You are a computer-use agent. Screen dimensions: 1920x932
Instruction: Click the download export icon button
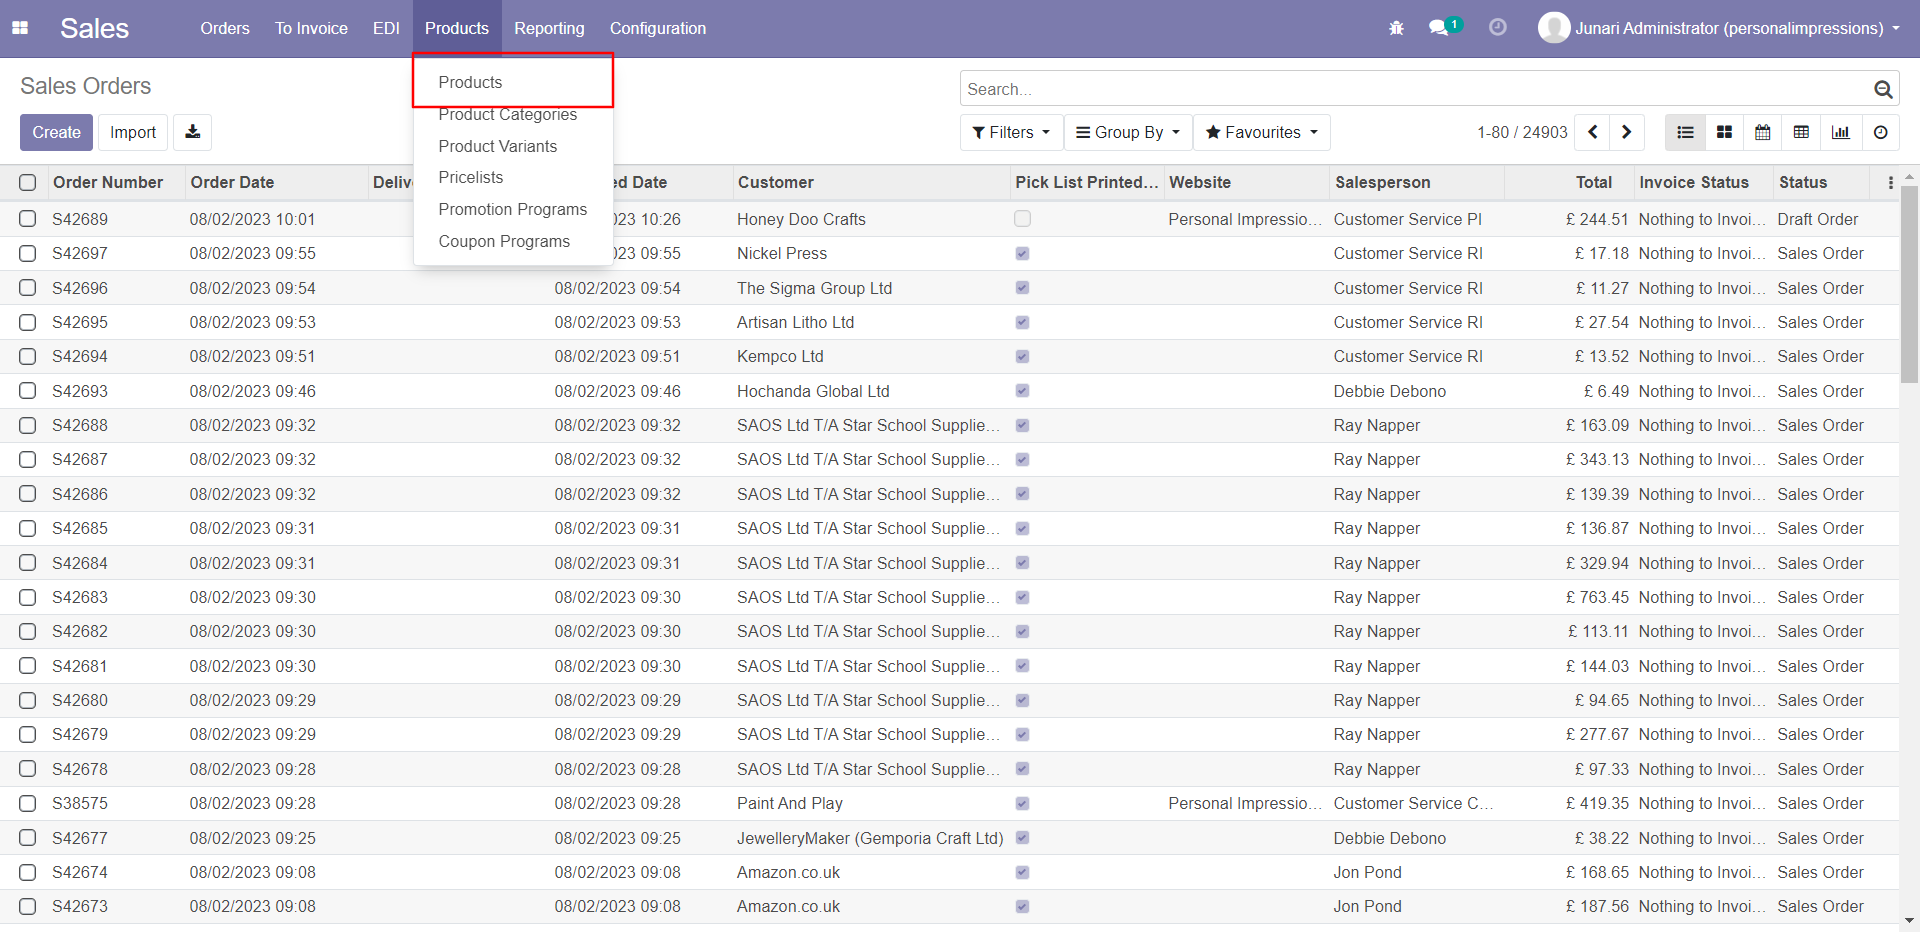pos(192,132)
